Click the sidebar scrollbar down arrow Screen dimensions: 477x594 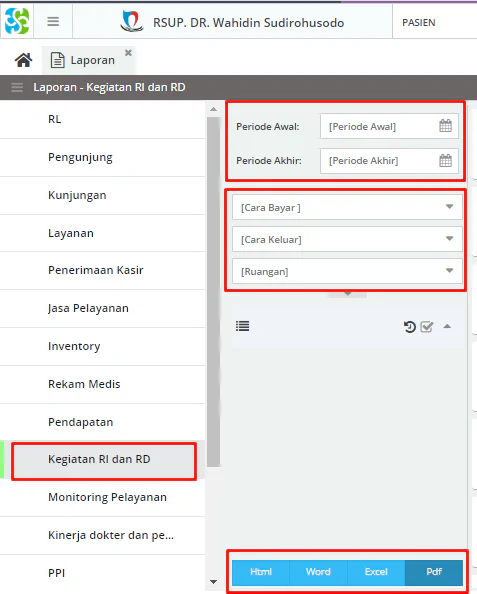tap(214, 581)
